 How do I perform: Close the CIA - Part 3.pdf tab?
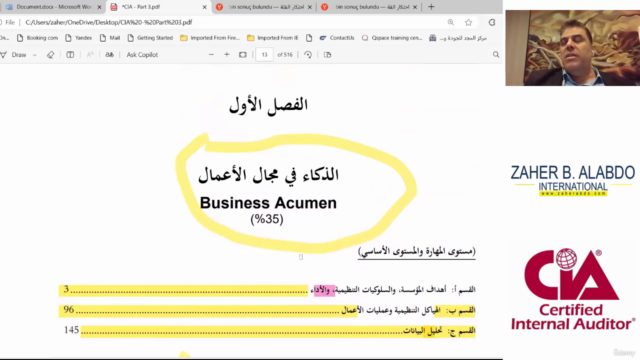pos(204,7)
